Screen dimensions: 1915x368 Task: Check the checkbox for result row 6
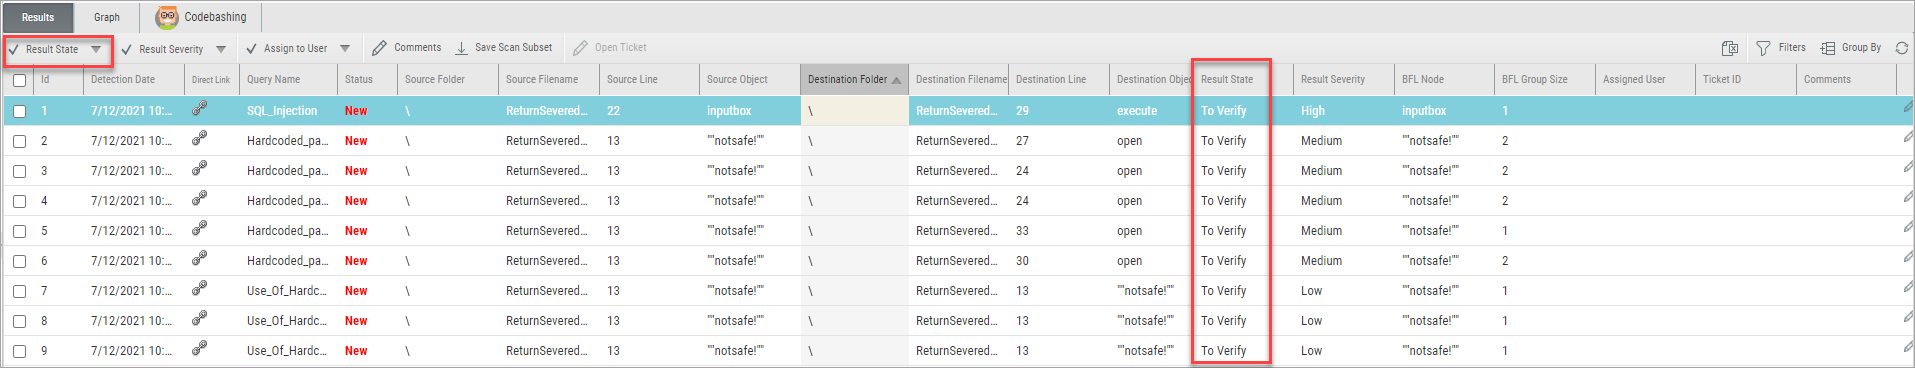tap(19, 261)
